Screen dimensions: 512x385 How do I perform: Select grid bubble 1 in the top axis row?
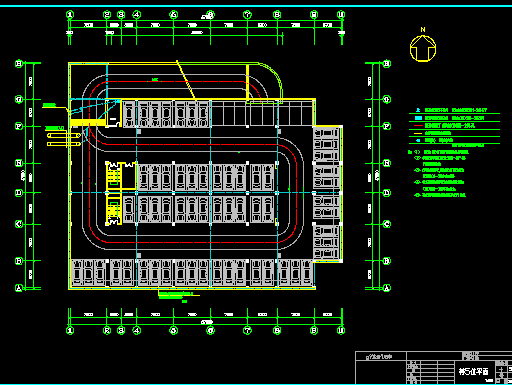pos(70,15)
